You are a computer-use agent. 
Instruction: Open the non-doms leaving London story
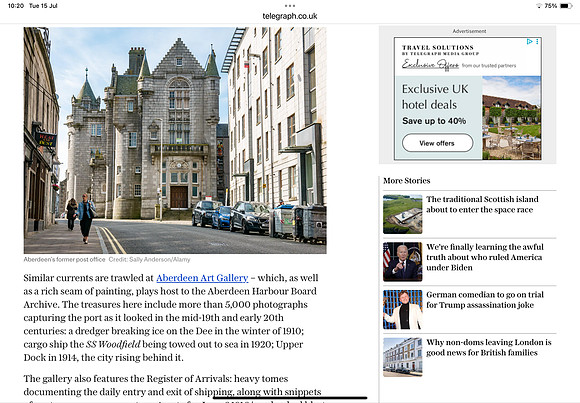tap(488, 347)
